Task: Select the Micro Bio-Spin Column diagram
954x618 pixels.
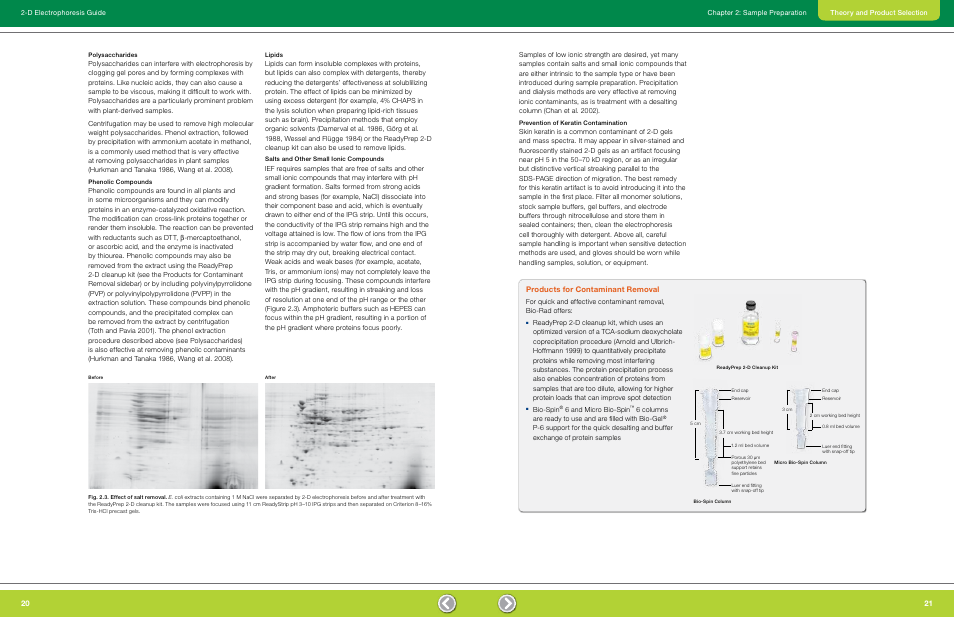Action: [821, 422]
